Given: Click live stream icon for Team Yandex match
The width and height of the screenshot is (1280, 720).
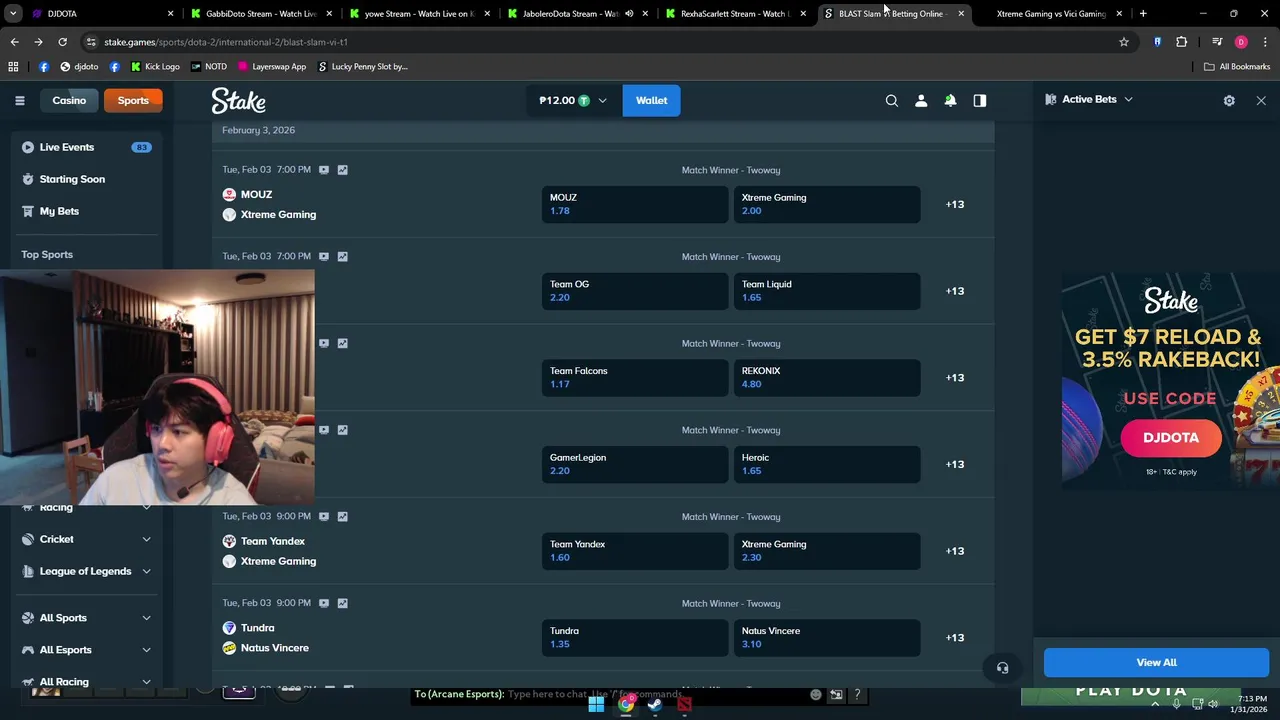Looking at the screenshot, I should coord(324,516).
